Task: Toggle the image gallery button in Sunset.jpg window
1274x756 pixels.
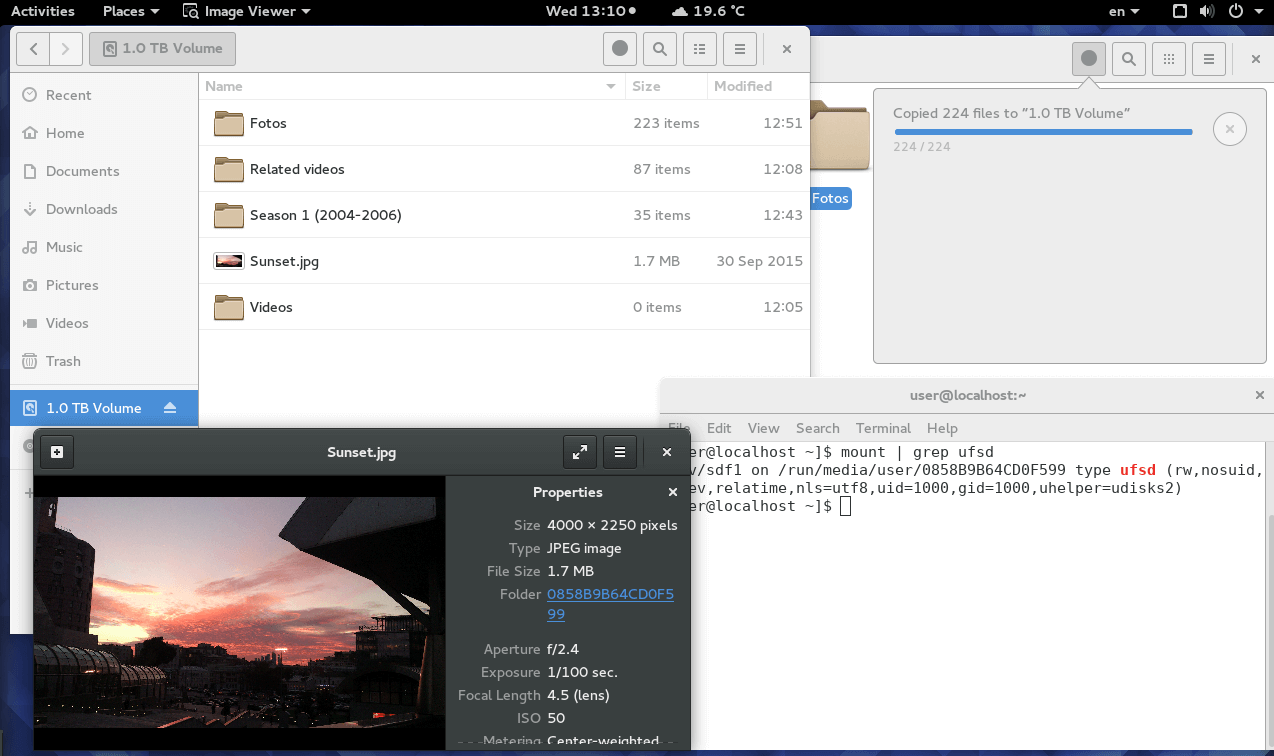Action: (57, 452)
